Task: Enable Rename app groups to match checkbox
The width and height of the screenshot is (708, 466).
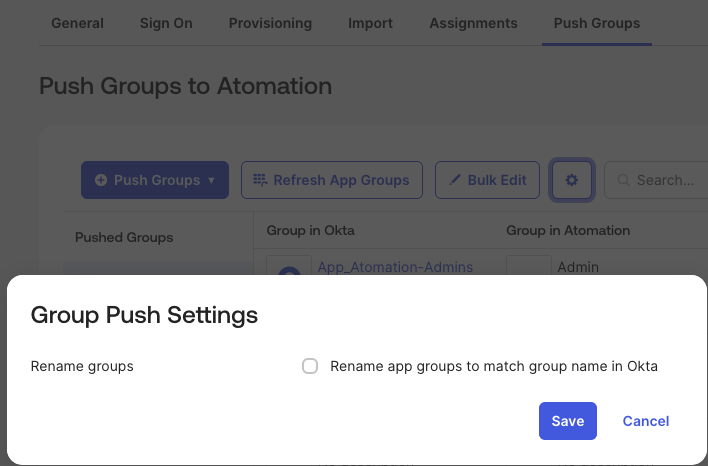Action: coord(310,366)
